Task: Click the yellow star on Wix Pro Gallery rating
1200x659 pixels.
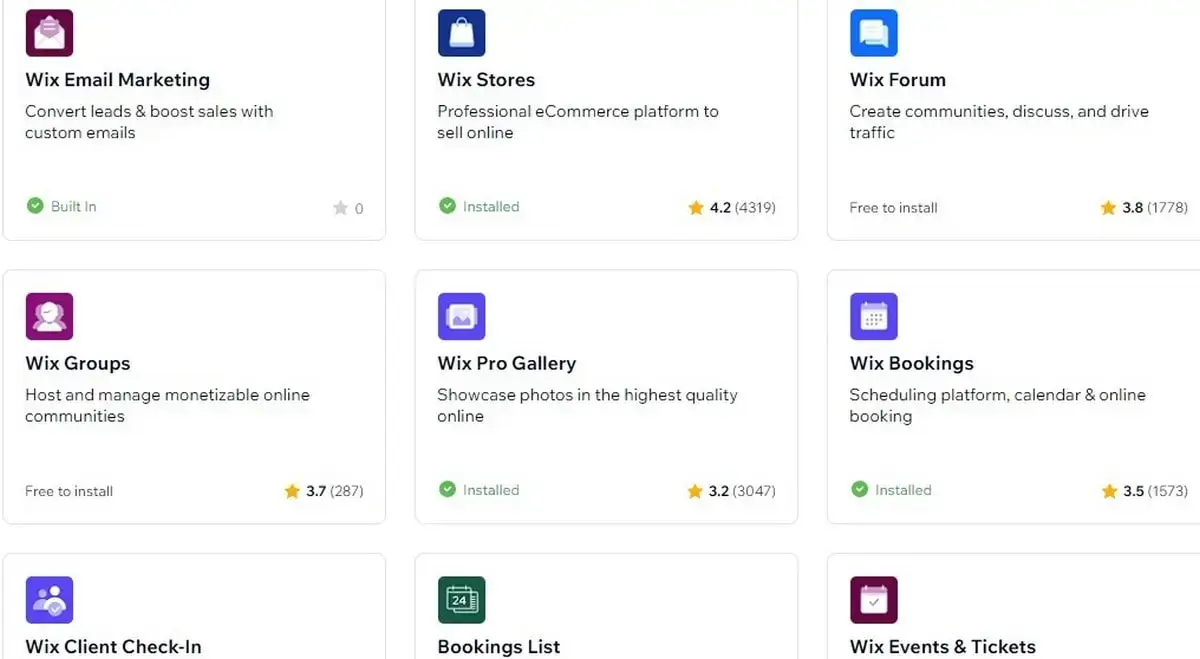Action: 696,491
